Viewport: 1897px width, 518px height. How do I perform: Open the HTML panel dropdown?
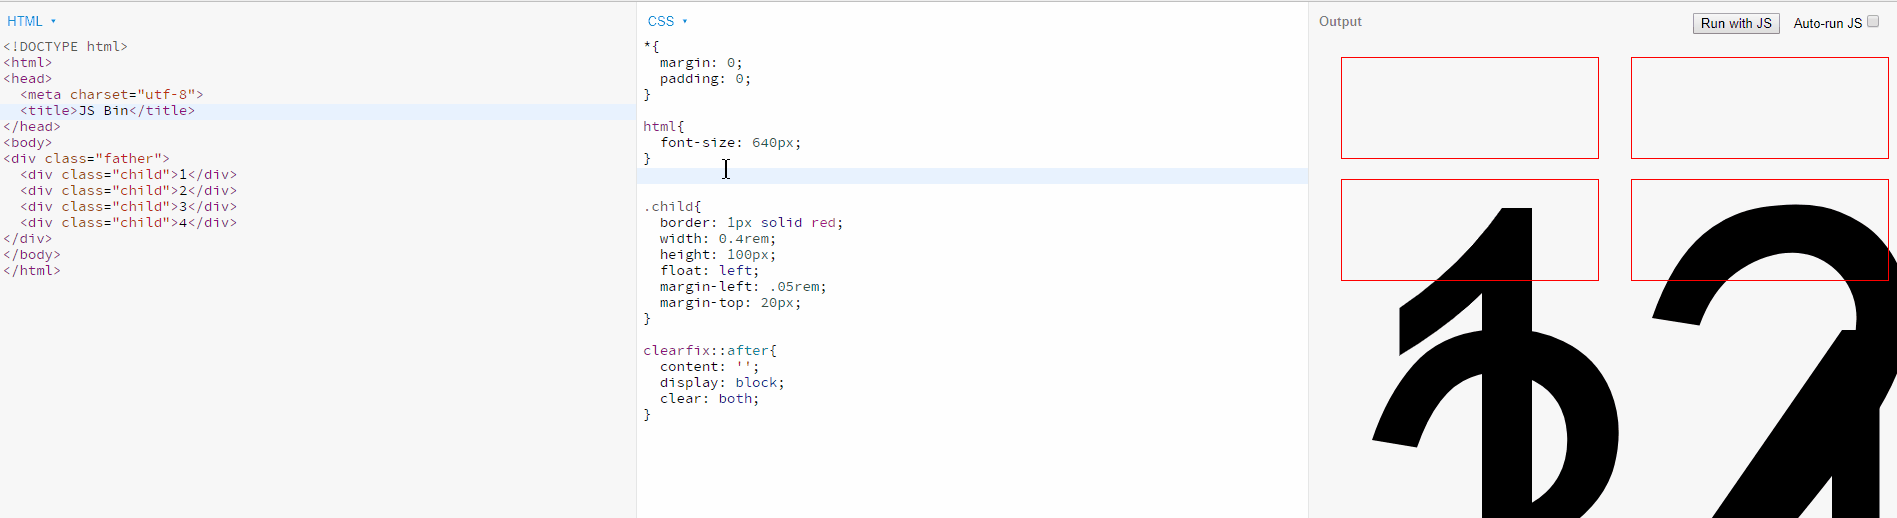coord(31,21)
